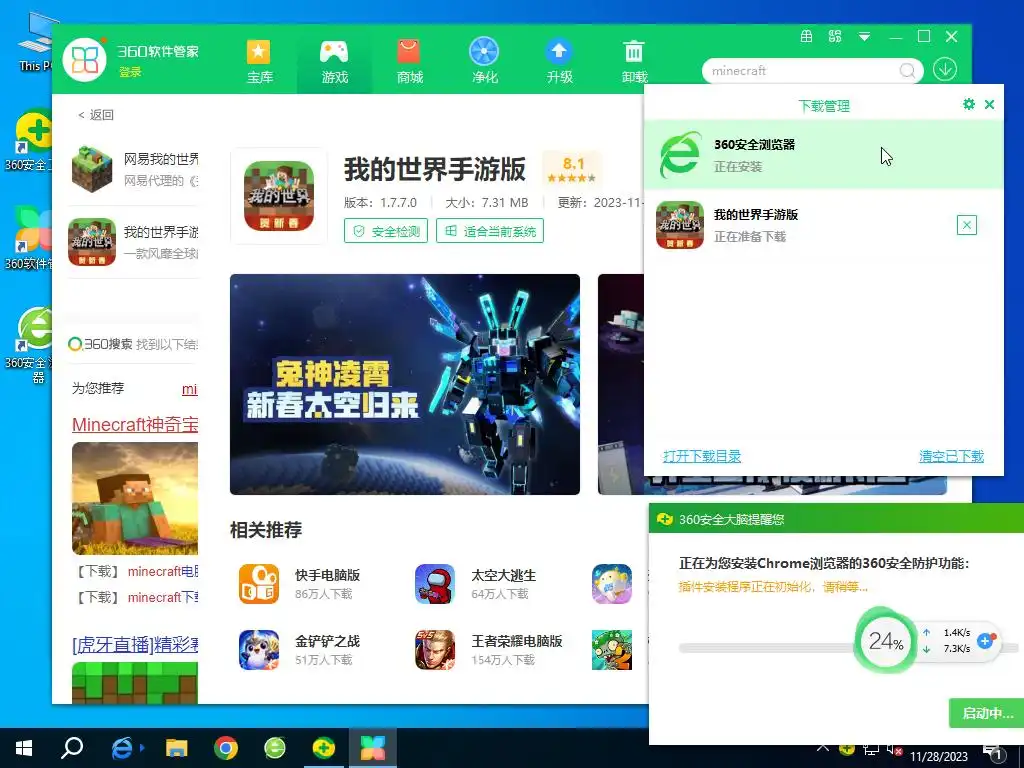Open the second partially visible screenshot
Screen dimensions: 1024x768
(x=620, y=384)
